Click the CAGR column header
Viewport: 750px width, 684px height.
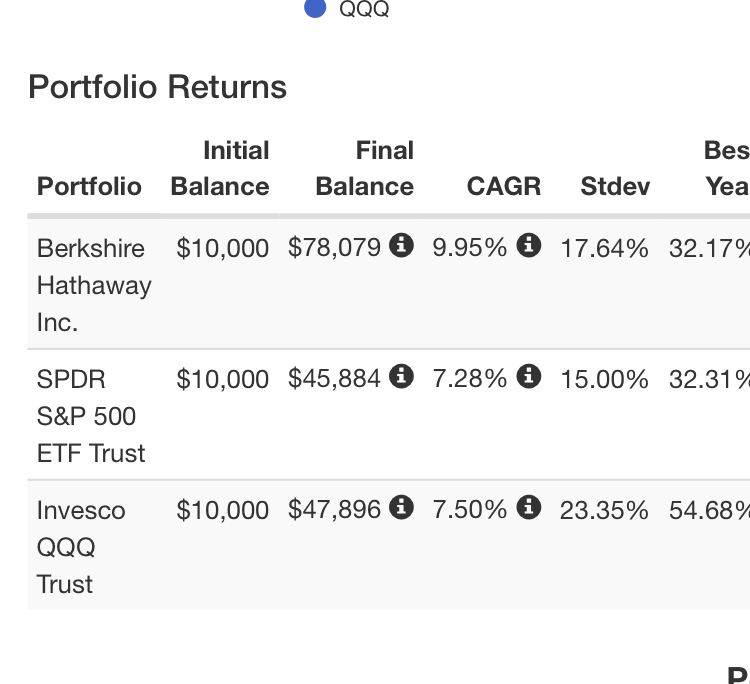tap(504, 187)
